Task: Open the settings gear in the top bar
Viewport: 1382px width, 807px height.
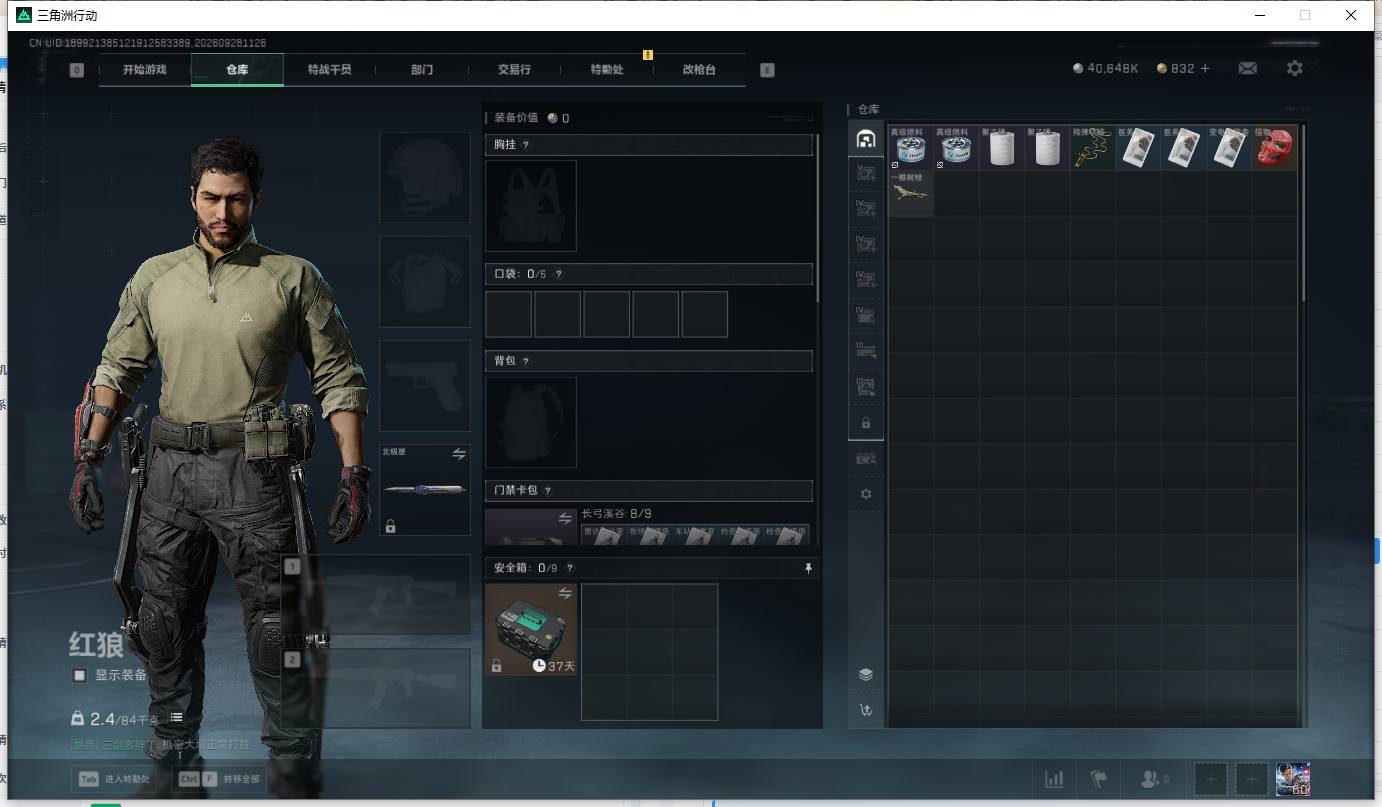Action: (1295, 68)
